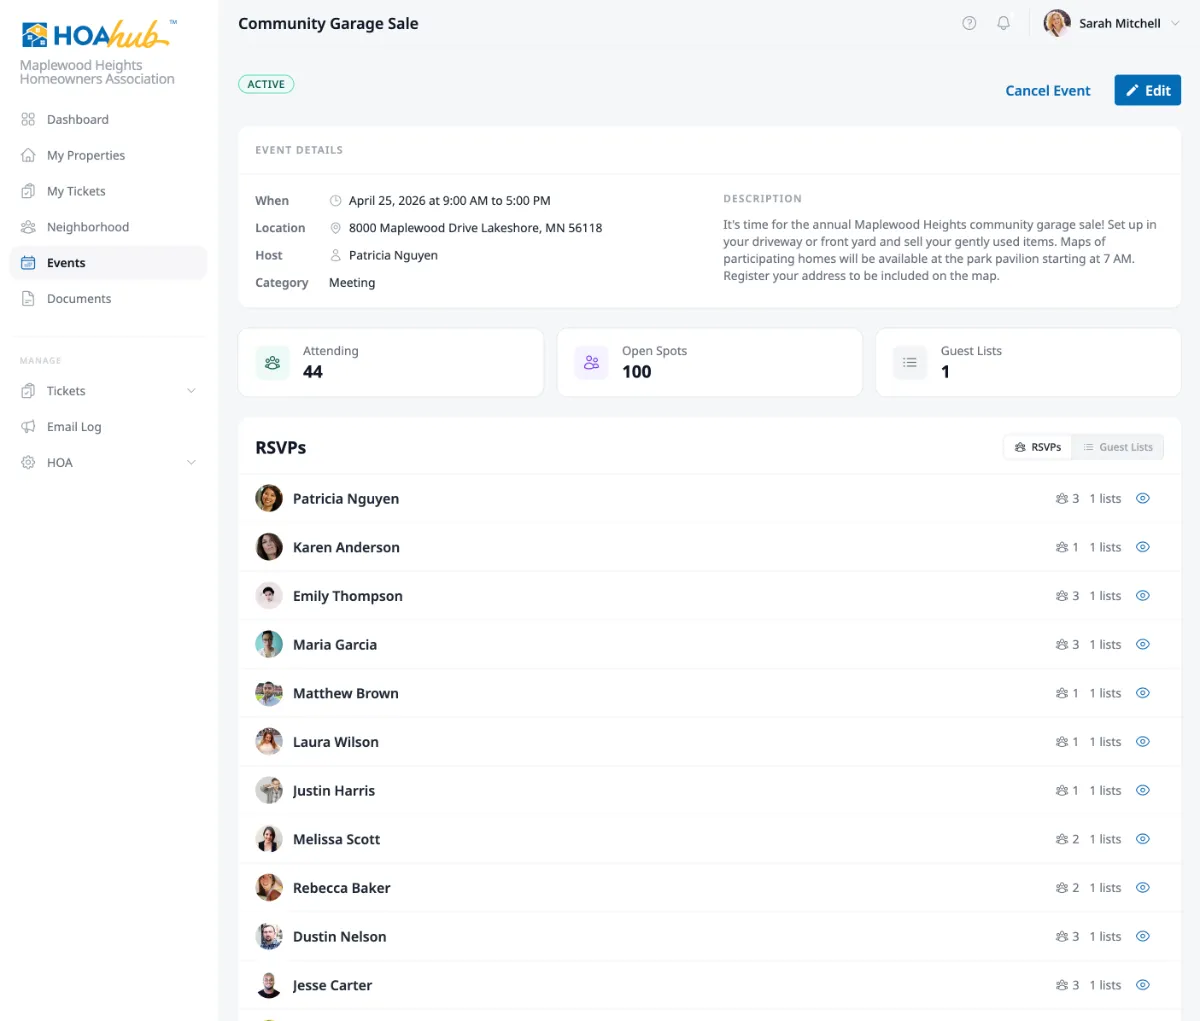This screenshot has height=1021, width=1200.
Task: Check notifications via the bell icon
Action: [x=1003, y=22]
